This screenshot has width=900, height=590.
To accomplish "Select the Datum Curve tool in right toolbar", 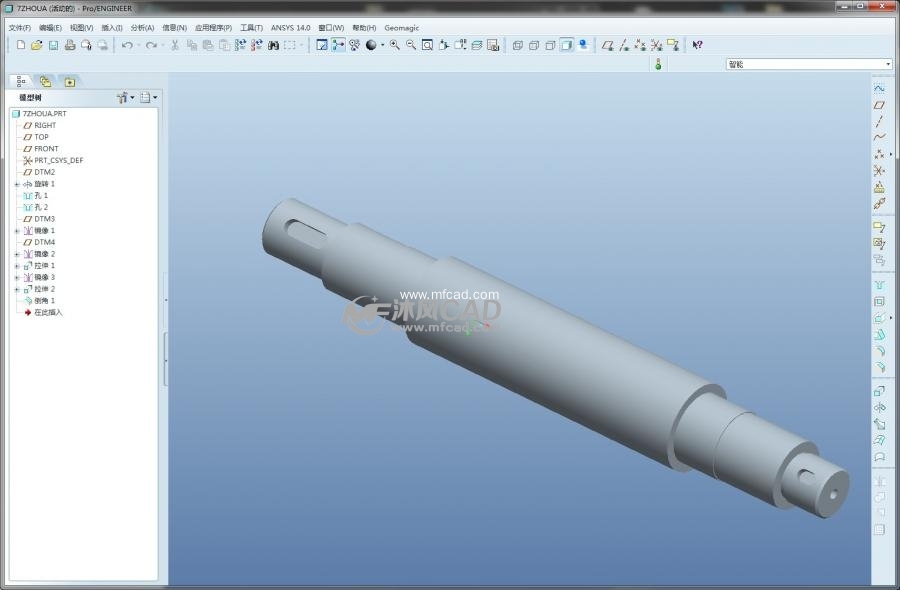I will pos(879,137).
